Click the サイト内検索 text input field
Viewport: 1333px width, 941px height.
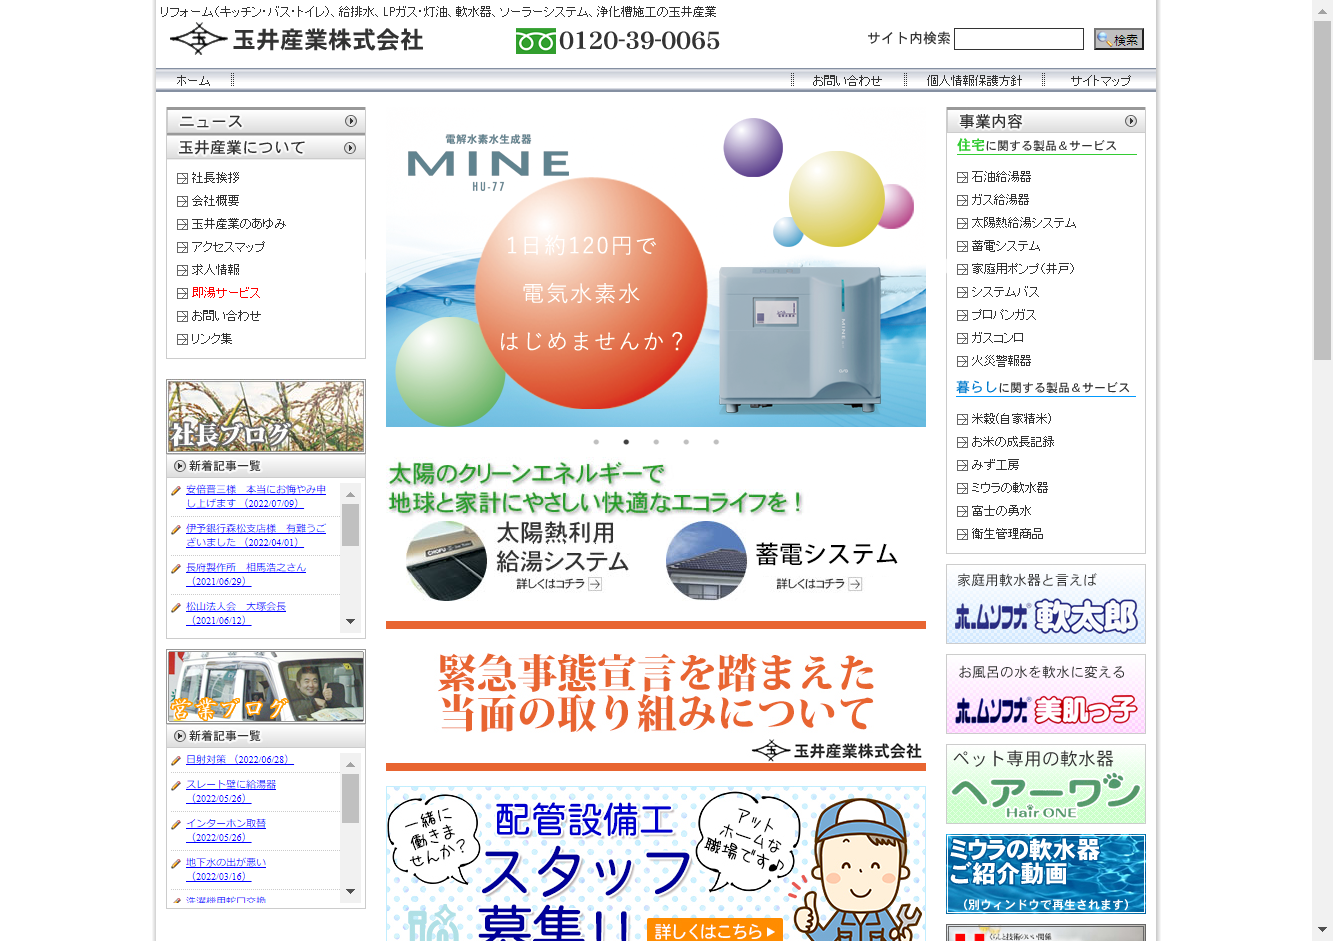(1019, 39)
